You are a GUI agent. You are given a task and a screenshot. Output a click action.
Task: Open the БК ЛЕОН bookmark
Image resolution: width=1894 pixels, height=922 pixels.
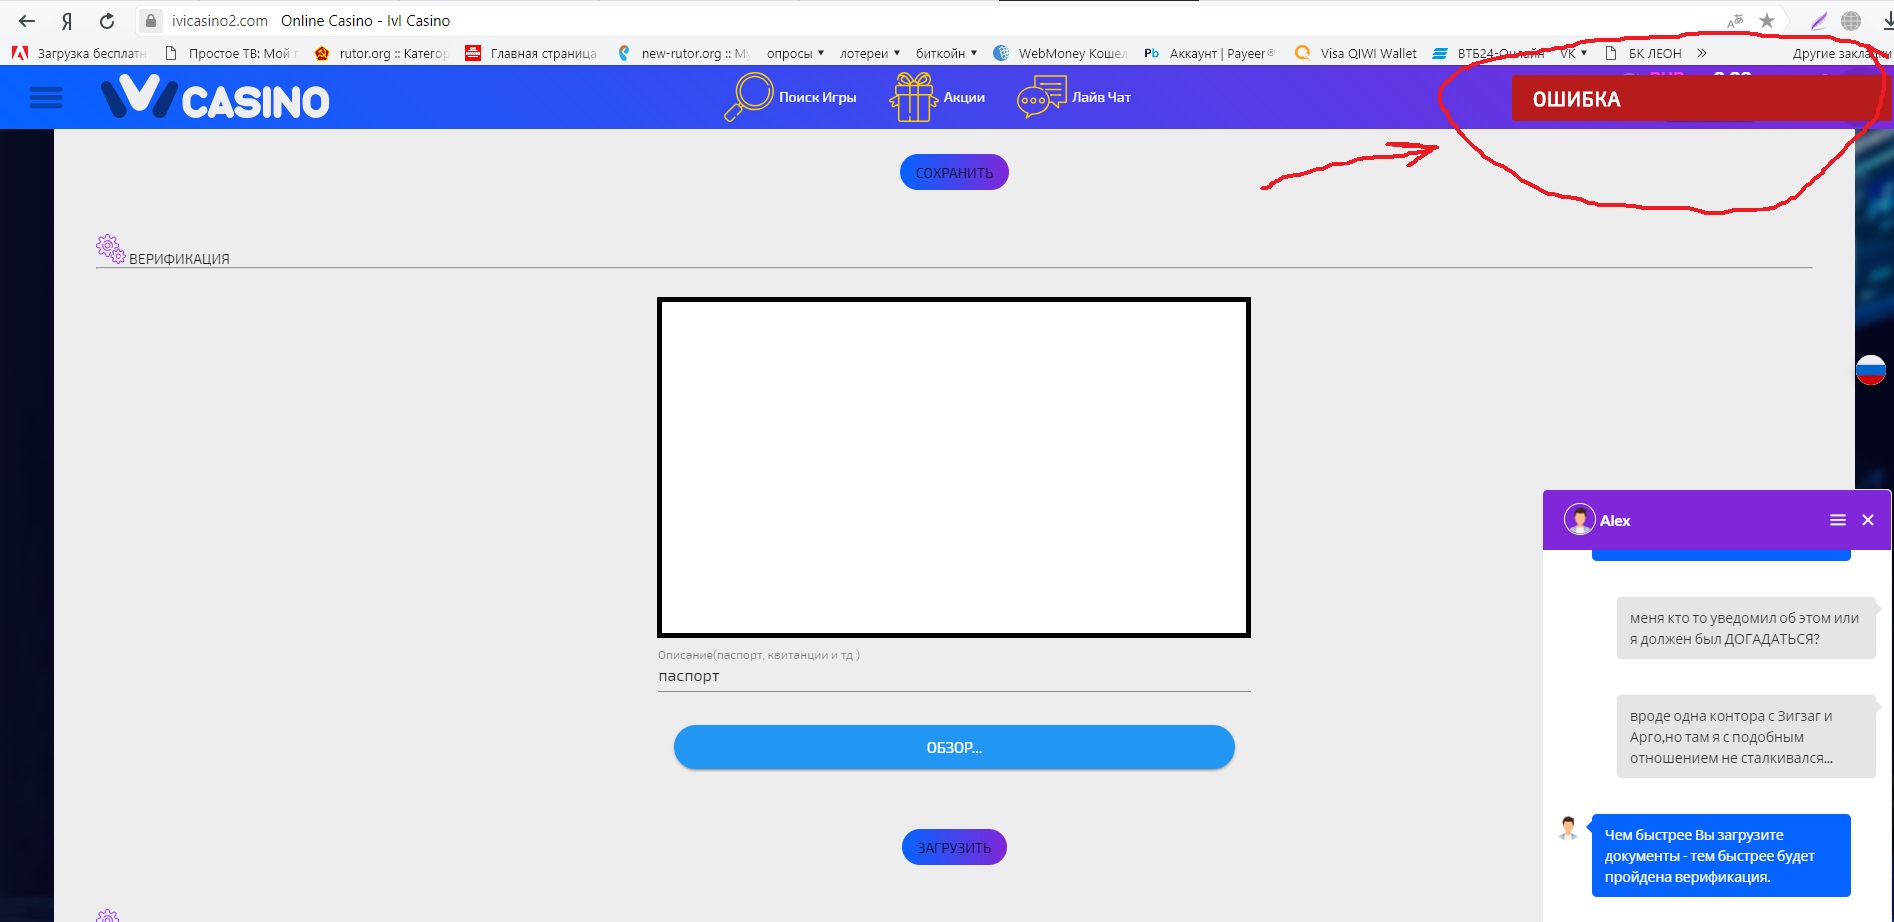[x=1643, y=53]
